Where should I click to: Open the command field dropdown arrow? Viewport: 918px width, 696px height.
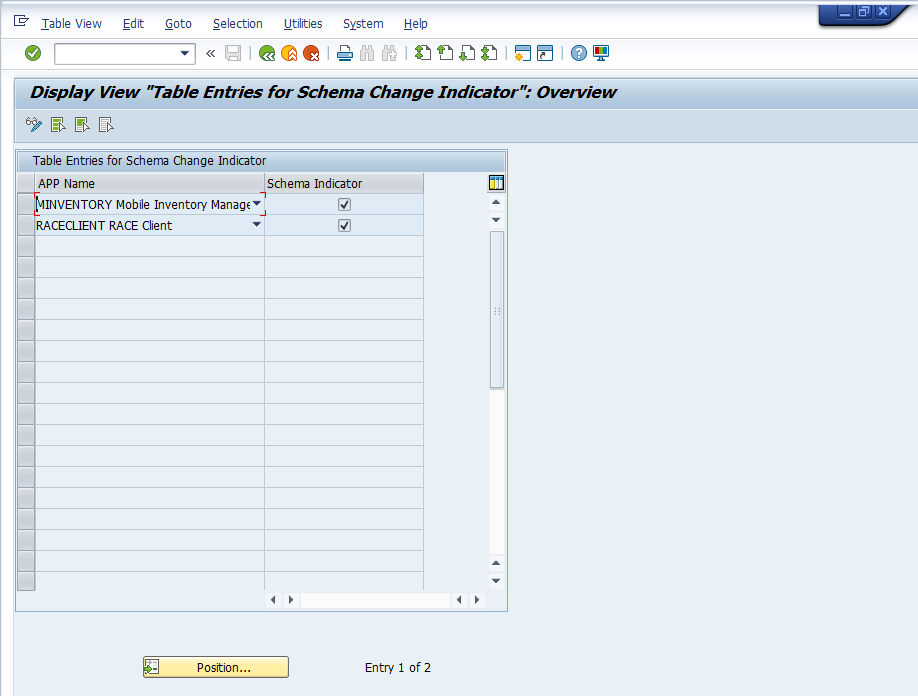pos(185,53)
